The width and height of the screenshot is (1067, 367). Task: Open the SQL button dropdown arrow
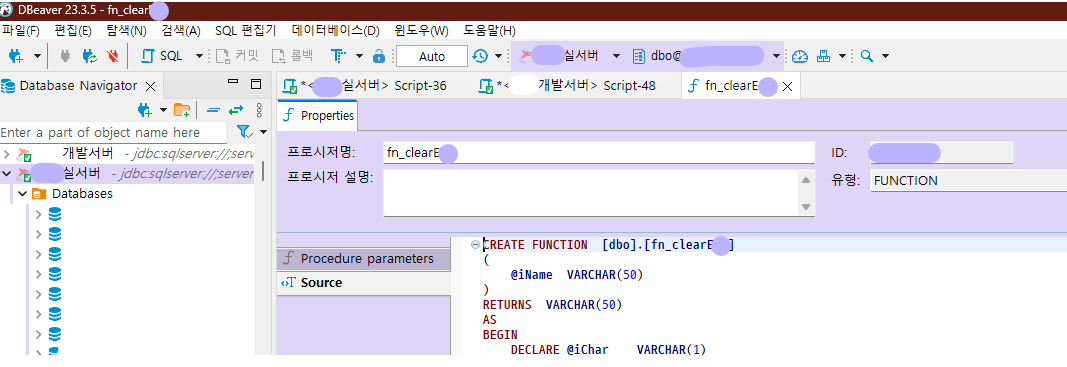coord(199,57)
